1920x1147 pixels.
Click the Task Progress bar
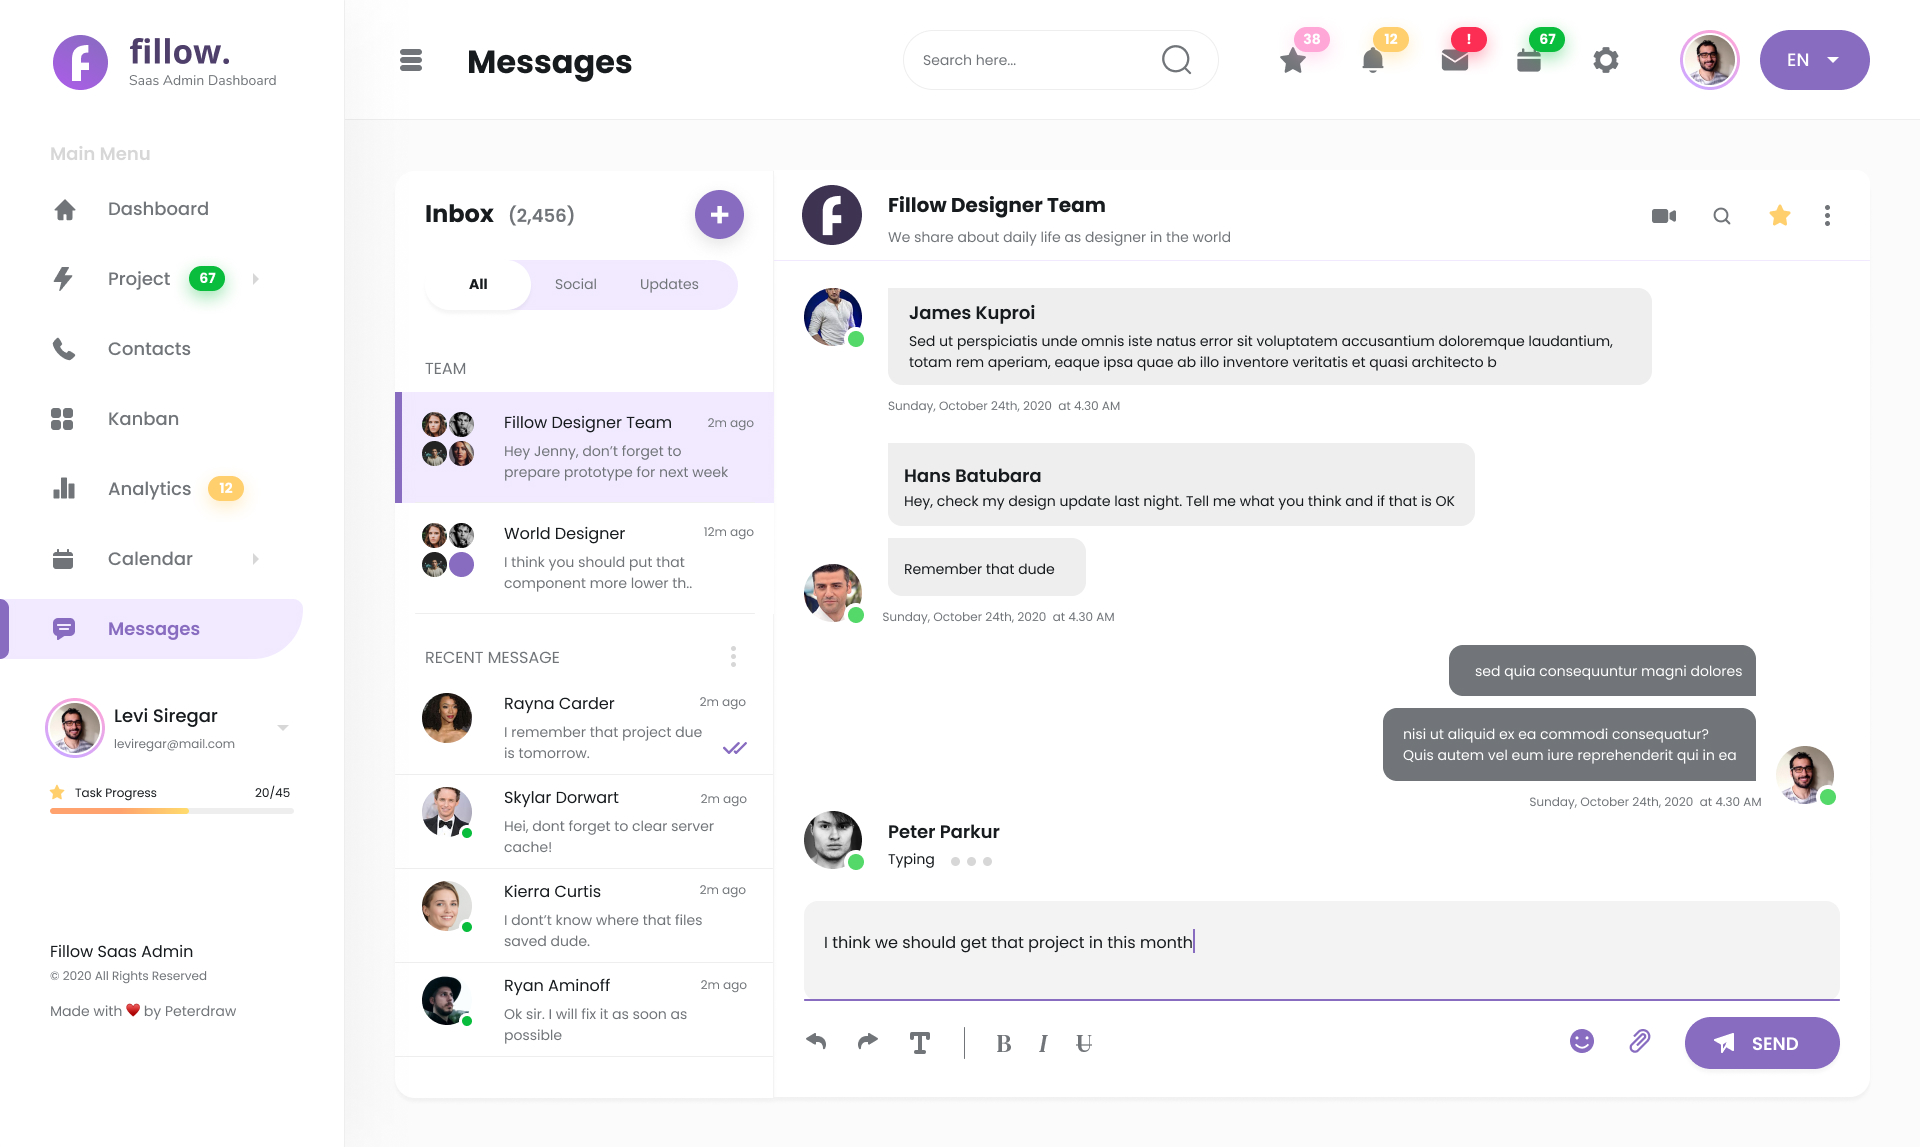click(172, 811)
